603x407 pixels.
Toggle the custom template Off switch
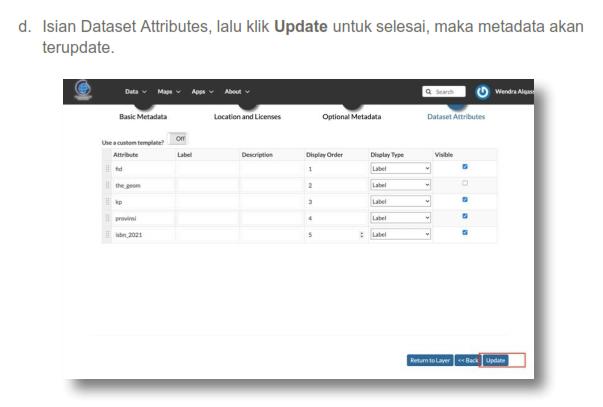(180, 139)
